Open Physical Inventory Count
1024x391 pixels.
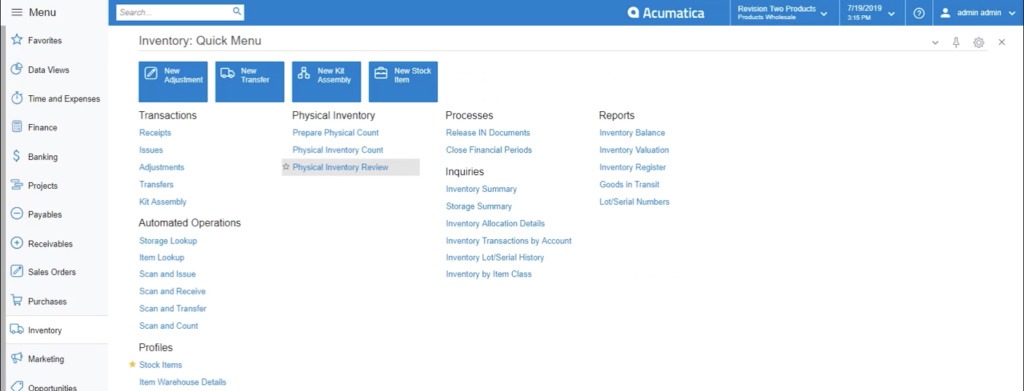pos(338,149)
